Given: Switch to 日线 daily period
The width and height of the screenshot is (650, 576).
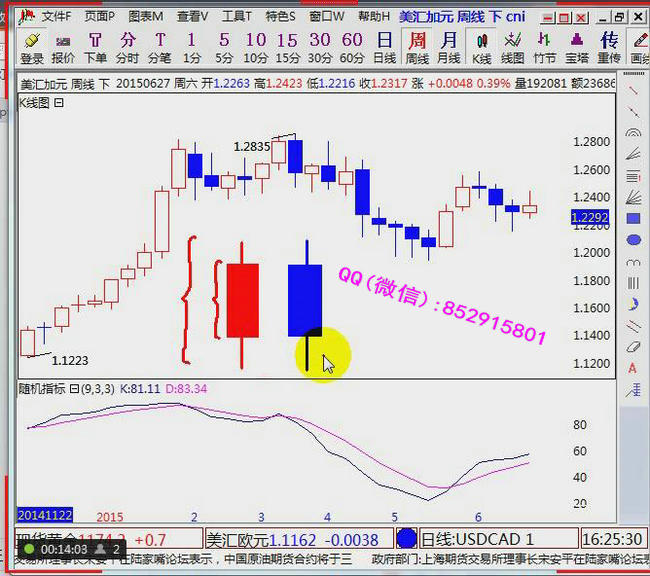Looking at the screenshot, I should pos(385,47).
